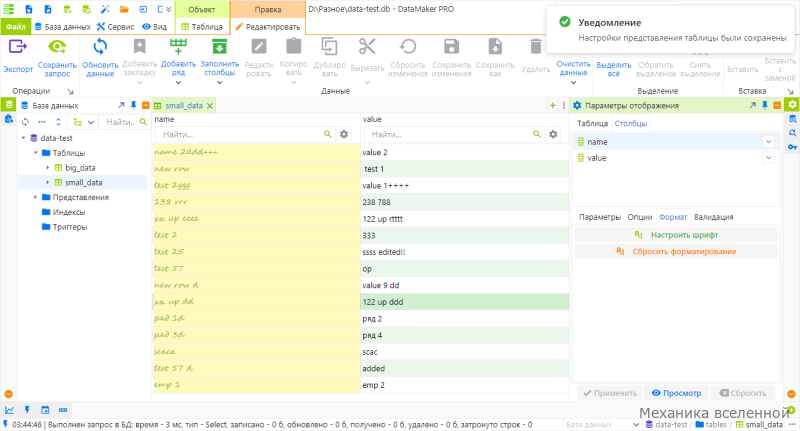Click the magic wand quick access icon

pos(105,9)
